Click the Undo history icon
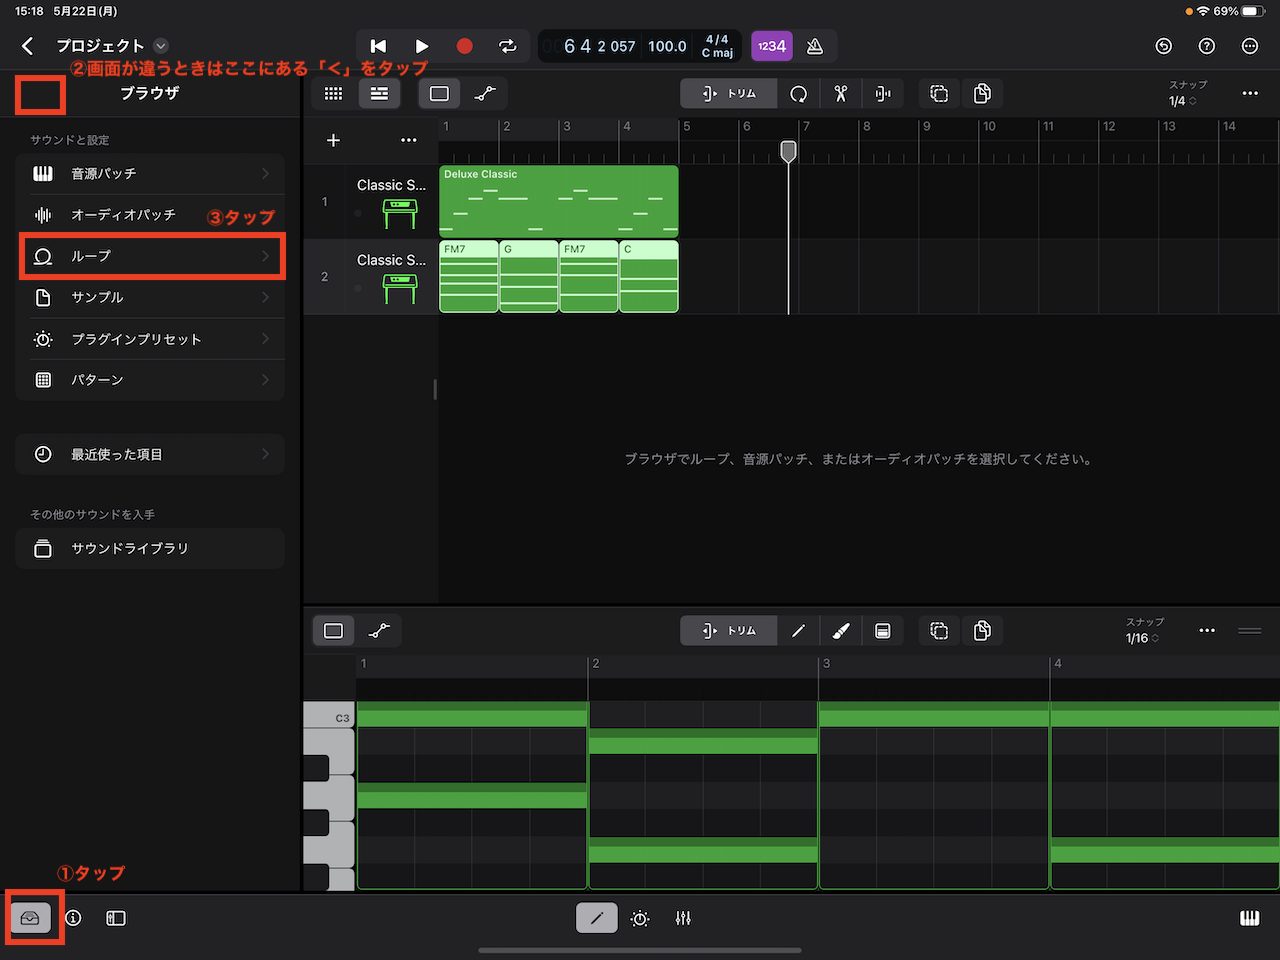This screenshot has height=960, width=1280. 1163,46
